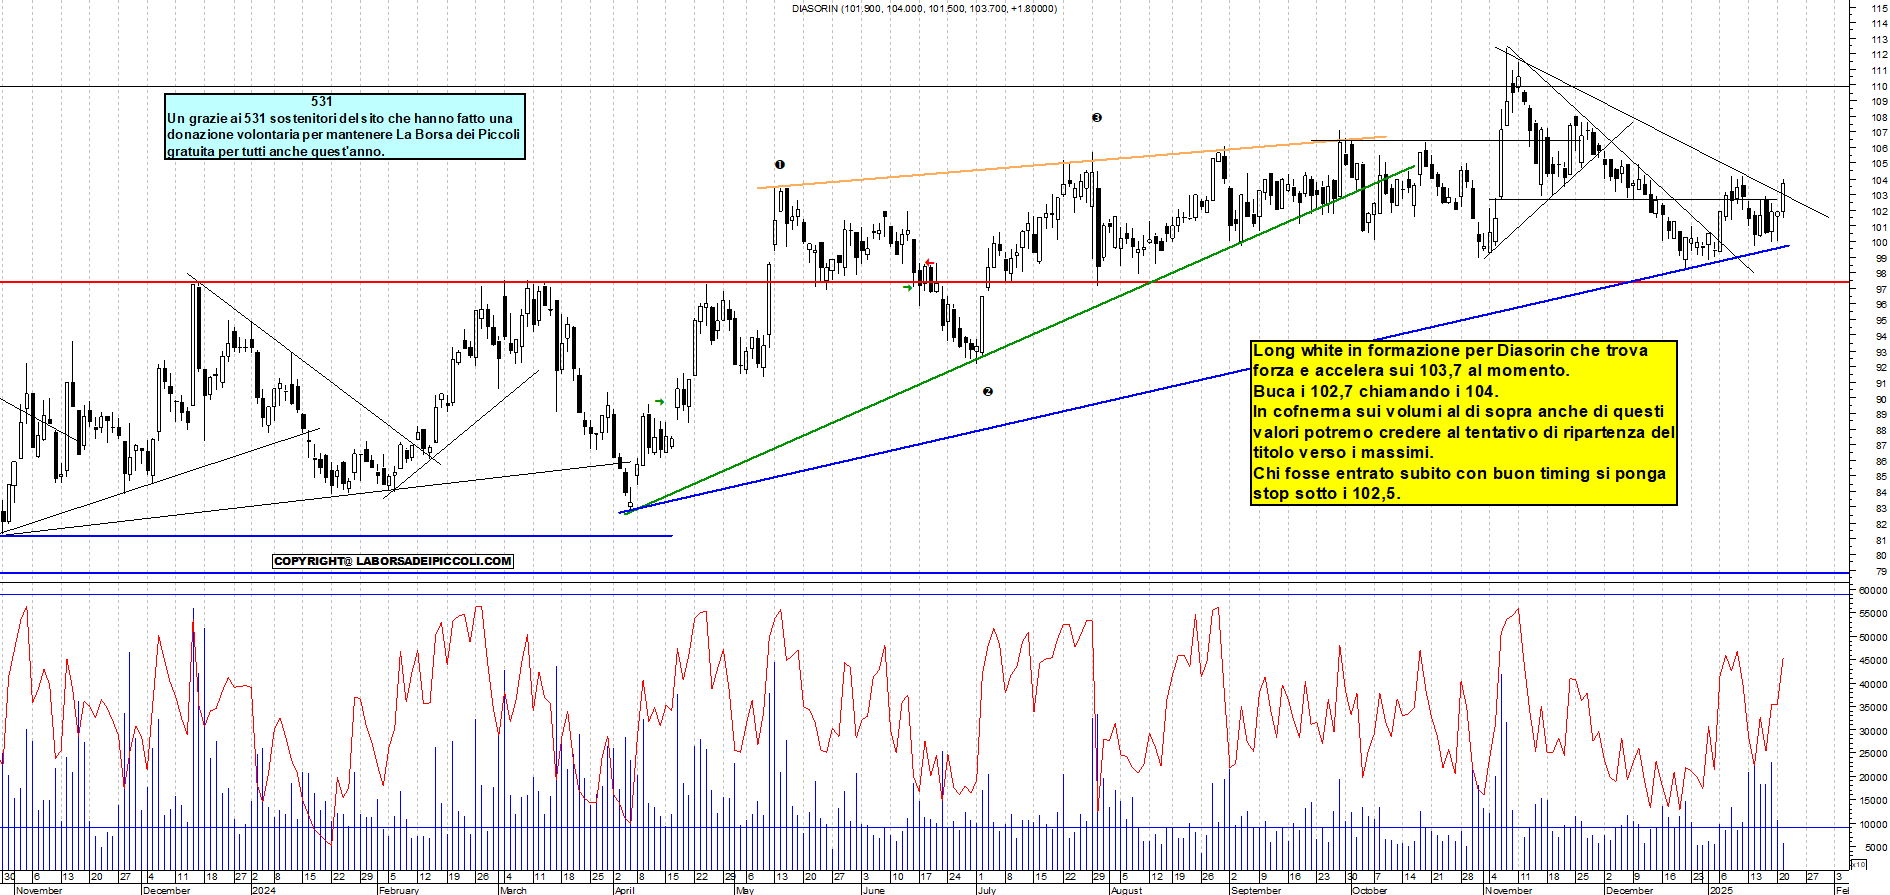Click the 'May' month label
1890x895 pixels.
[745, 890]
